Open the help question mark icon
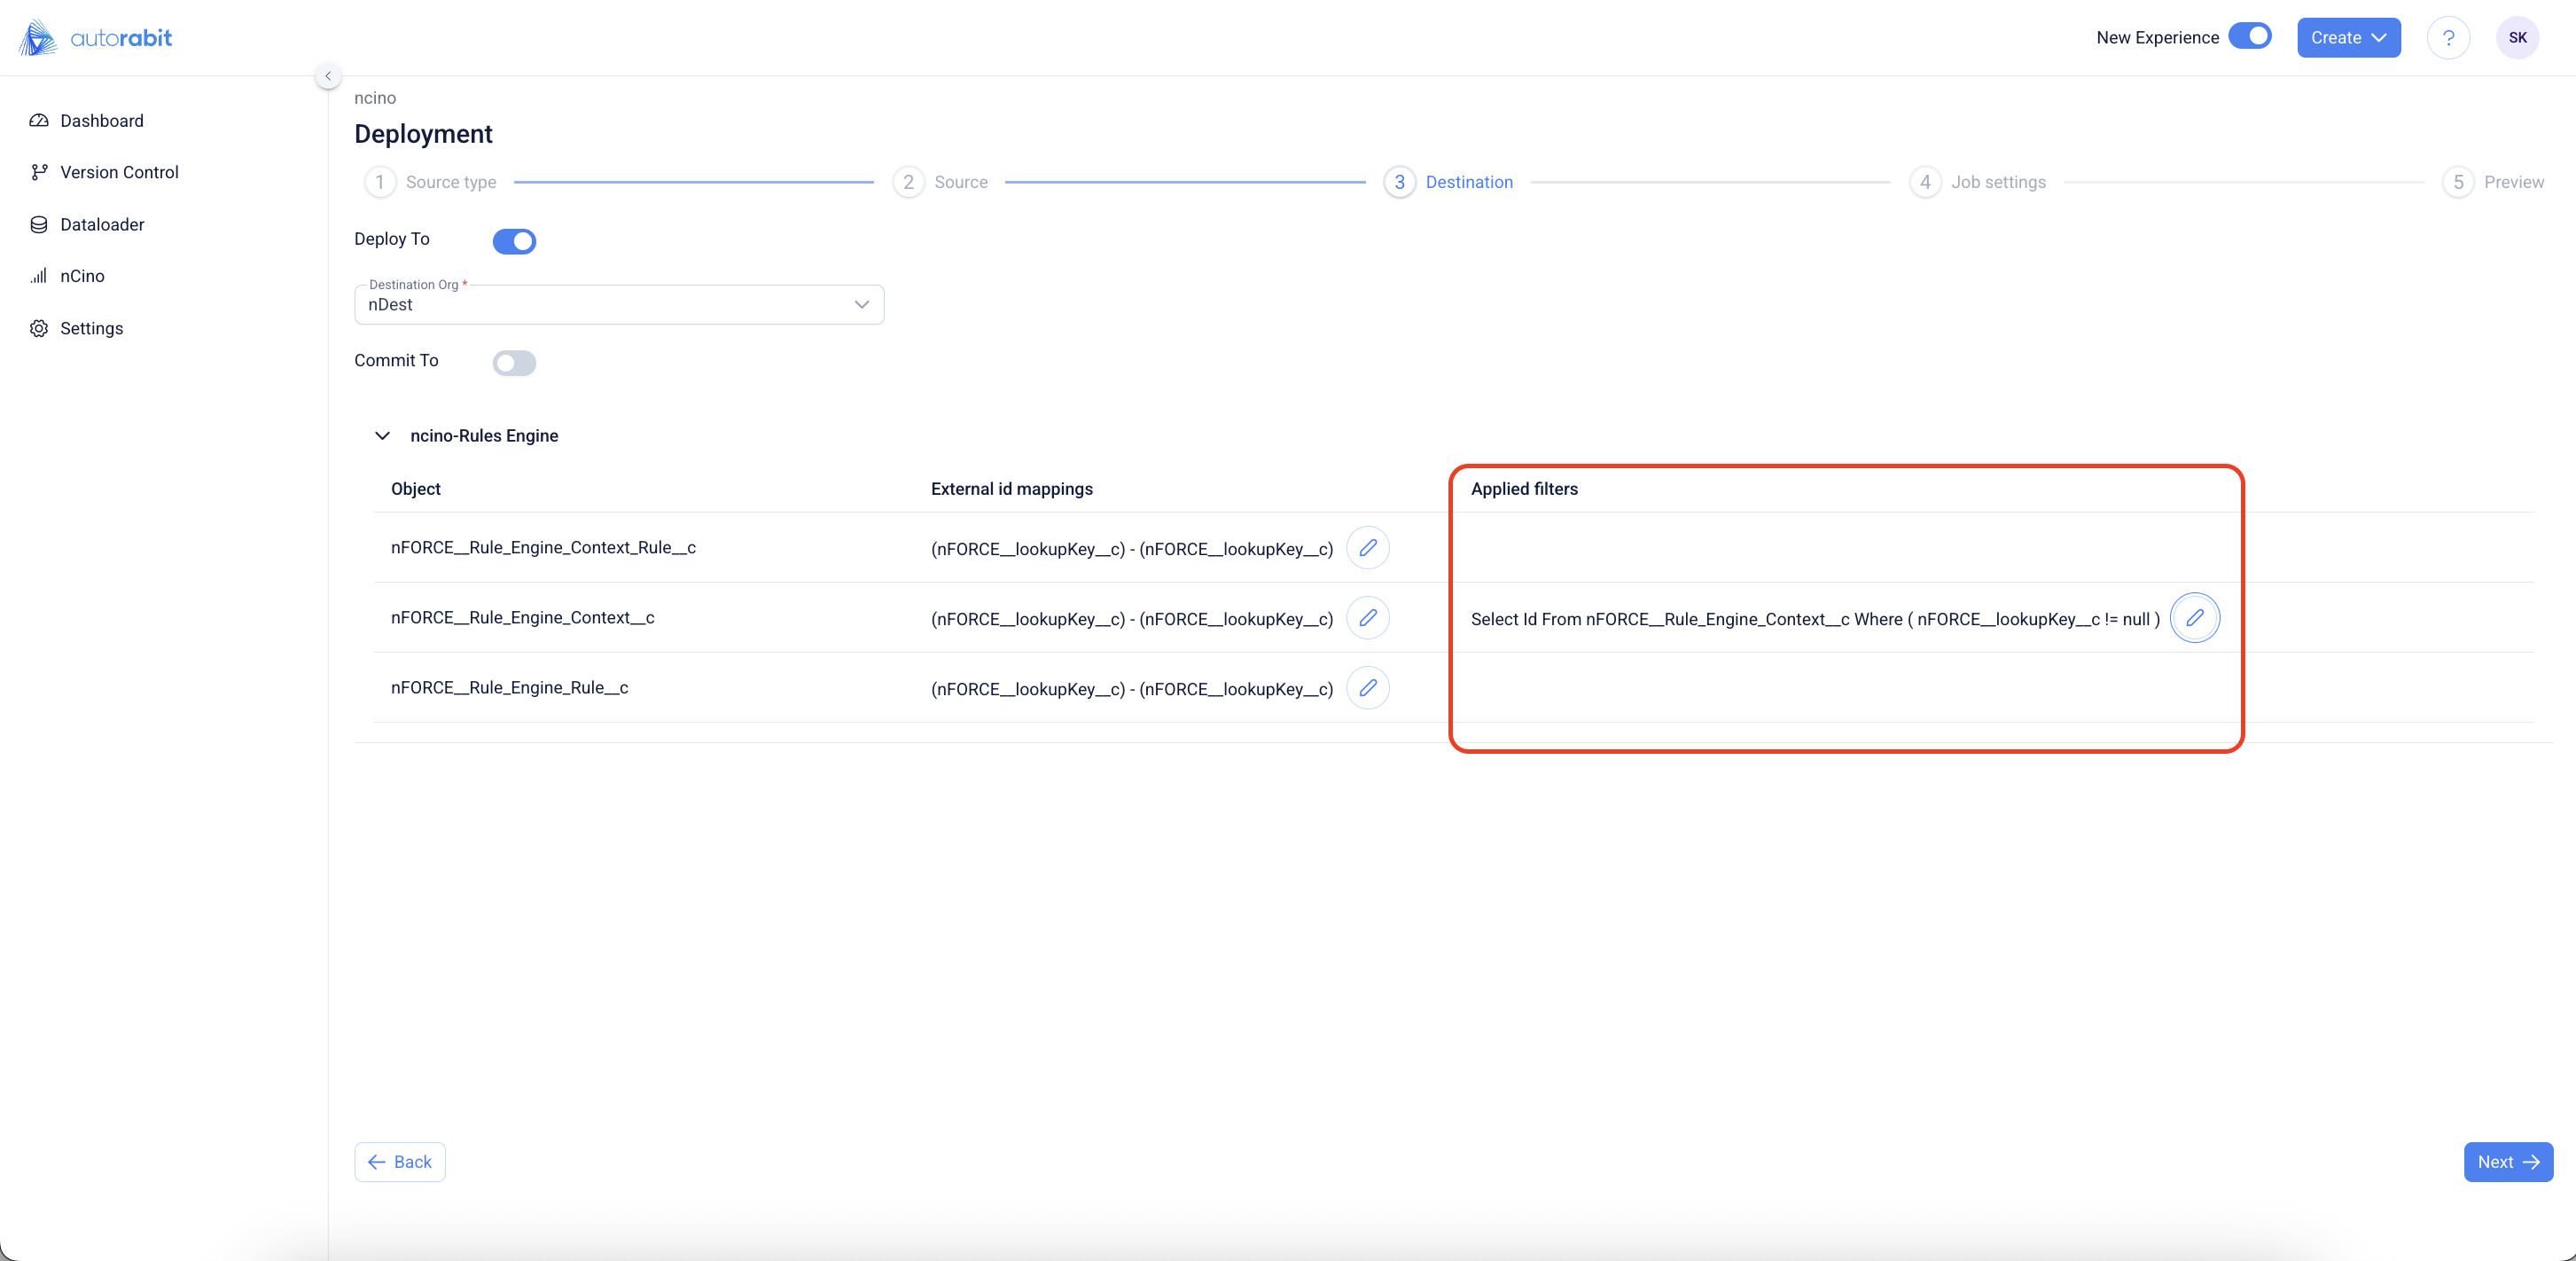This screenshot has height=1261, width=2576. pyautogui.click(x=2447, y=38)
